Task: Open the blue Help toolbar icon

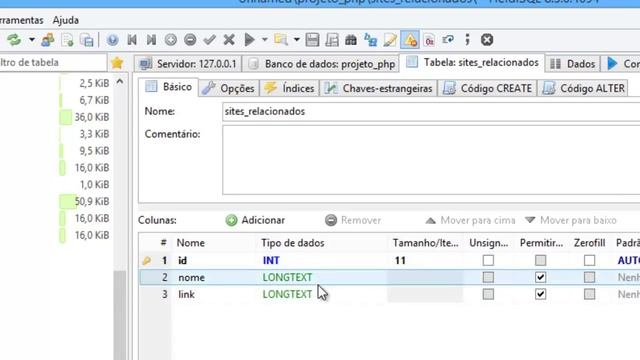Action: point(112,40)
